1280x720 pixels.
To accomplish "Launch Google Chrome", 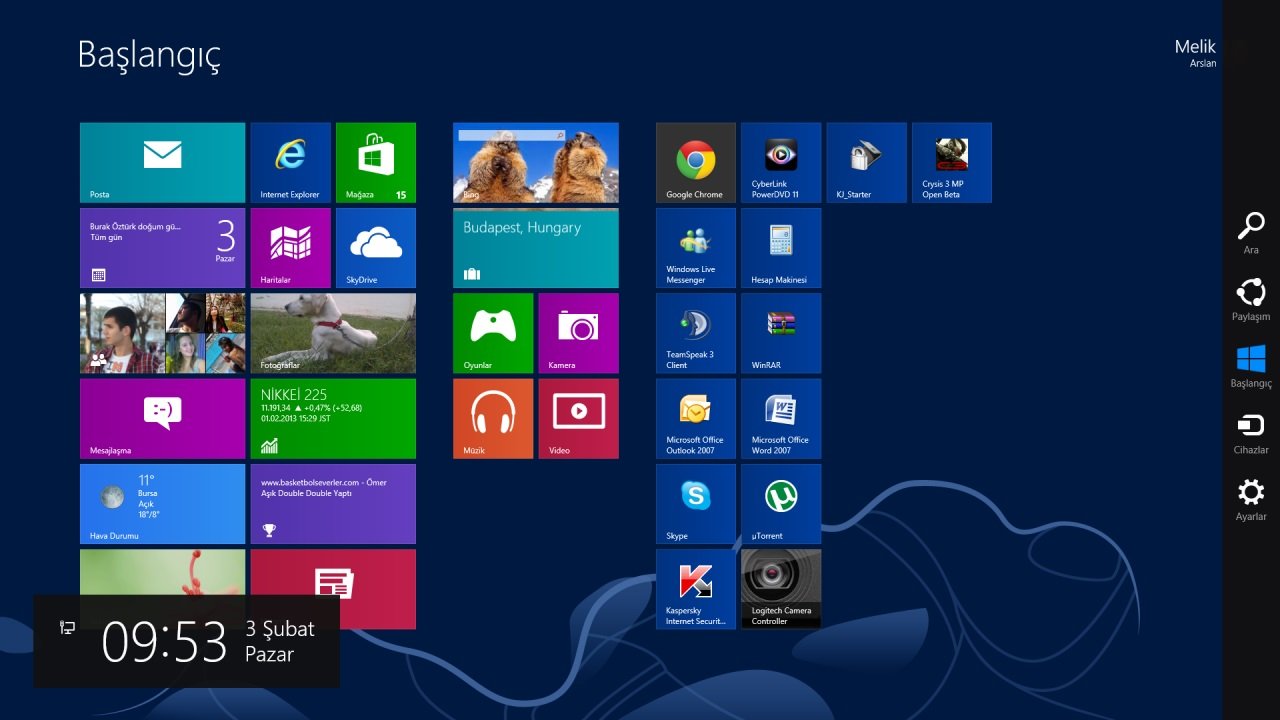I will (x=696, y=163).
